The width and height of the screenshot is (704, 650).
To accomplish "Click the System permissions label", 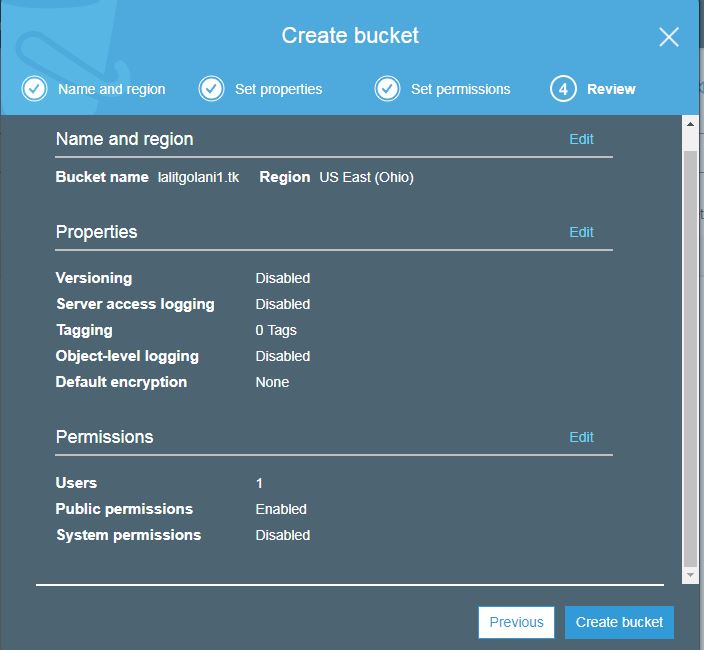I will point(128,535).
